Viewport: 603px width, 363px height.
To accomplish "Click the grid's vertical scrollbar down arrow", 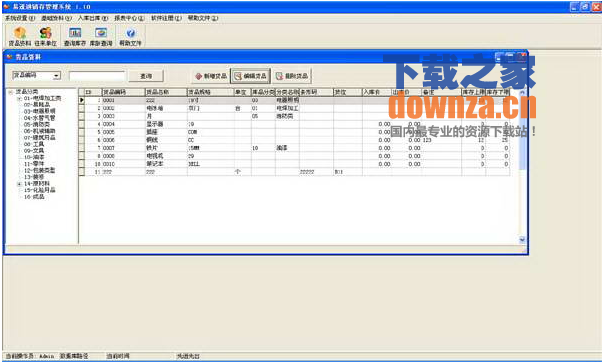I will coord(522,240).
